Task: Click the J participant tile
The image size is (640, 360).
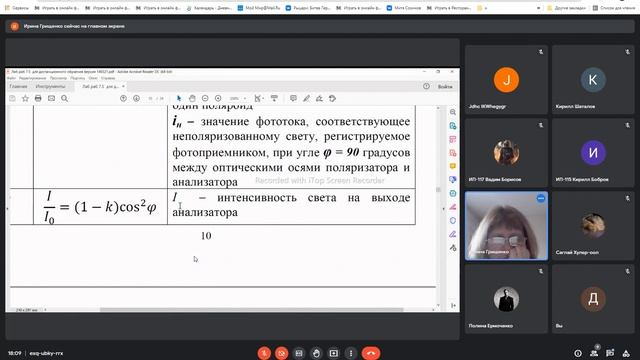Action: [506, 80]
